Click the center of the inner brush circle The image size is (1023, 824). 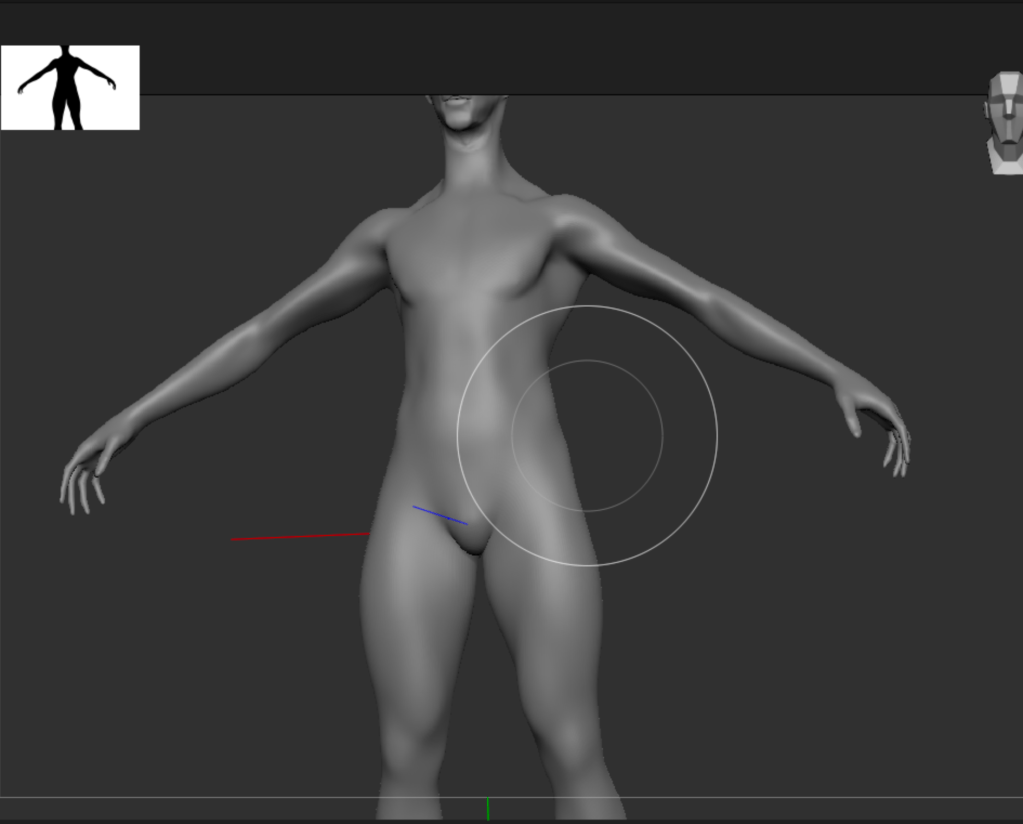587,436
